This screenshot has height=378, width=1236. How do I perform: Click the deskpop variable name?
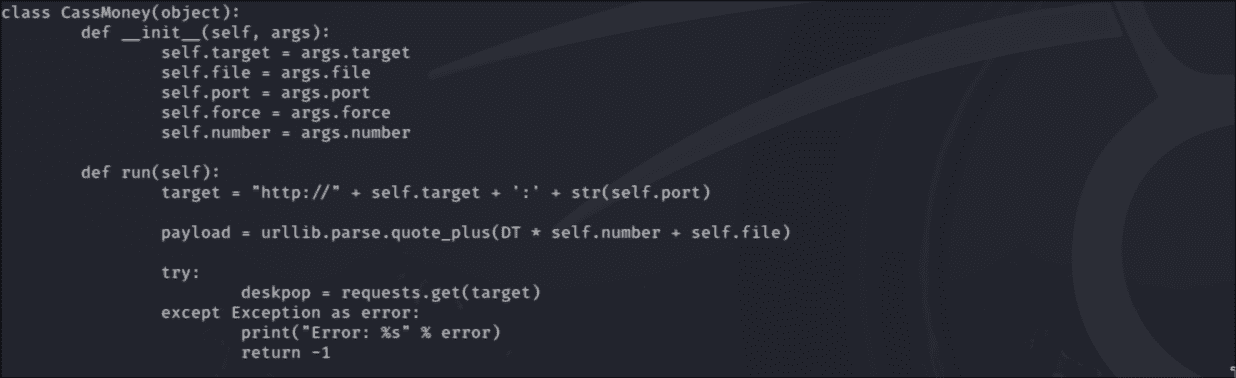276,292
